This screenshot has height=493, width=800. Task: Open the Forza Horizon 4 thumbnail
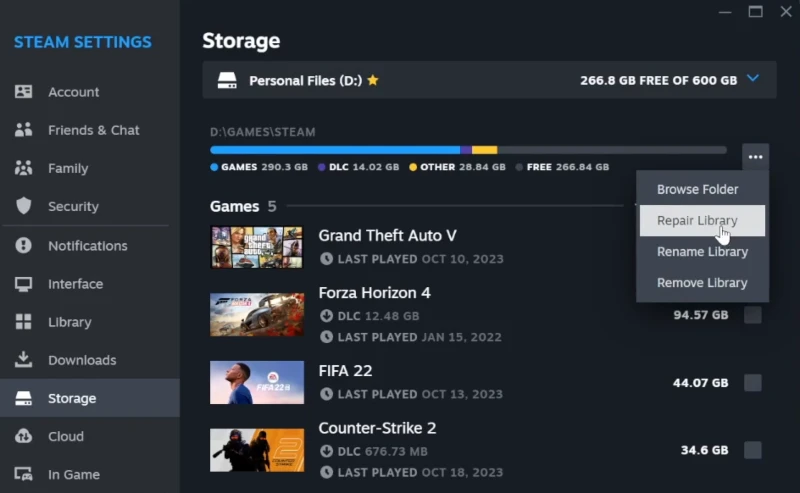coord(257,314)
